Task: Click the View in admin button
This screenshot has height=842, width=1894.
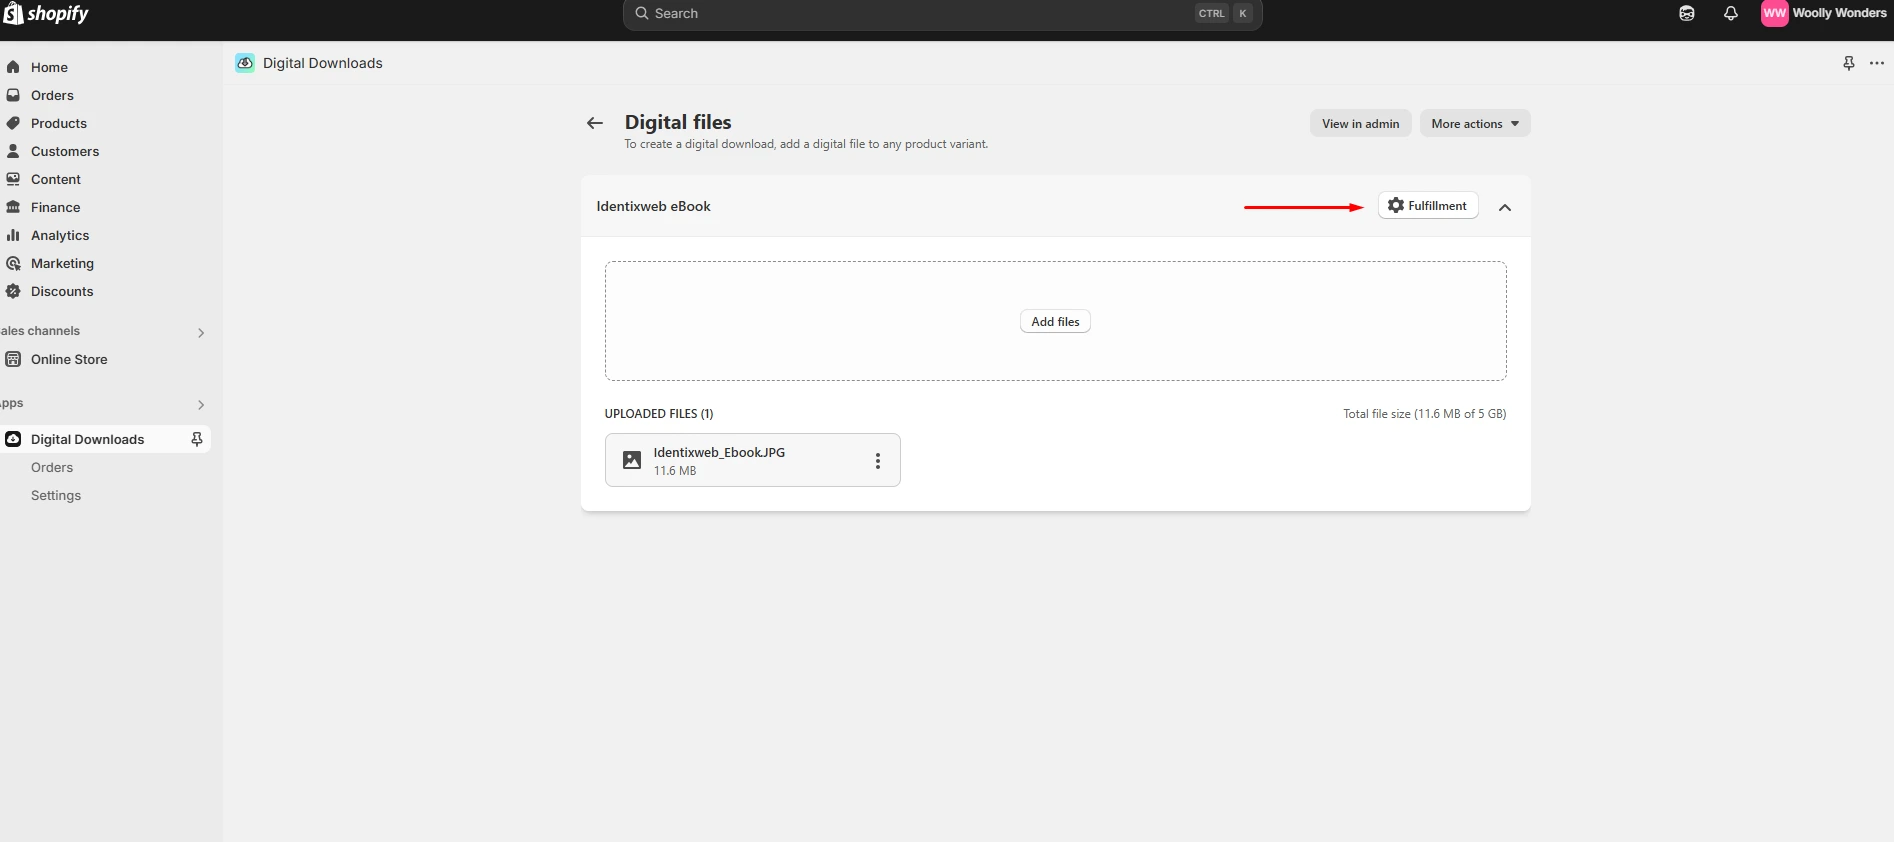Action: [1360, 124]
